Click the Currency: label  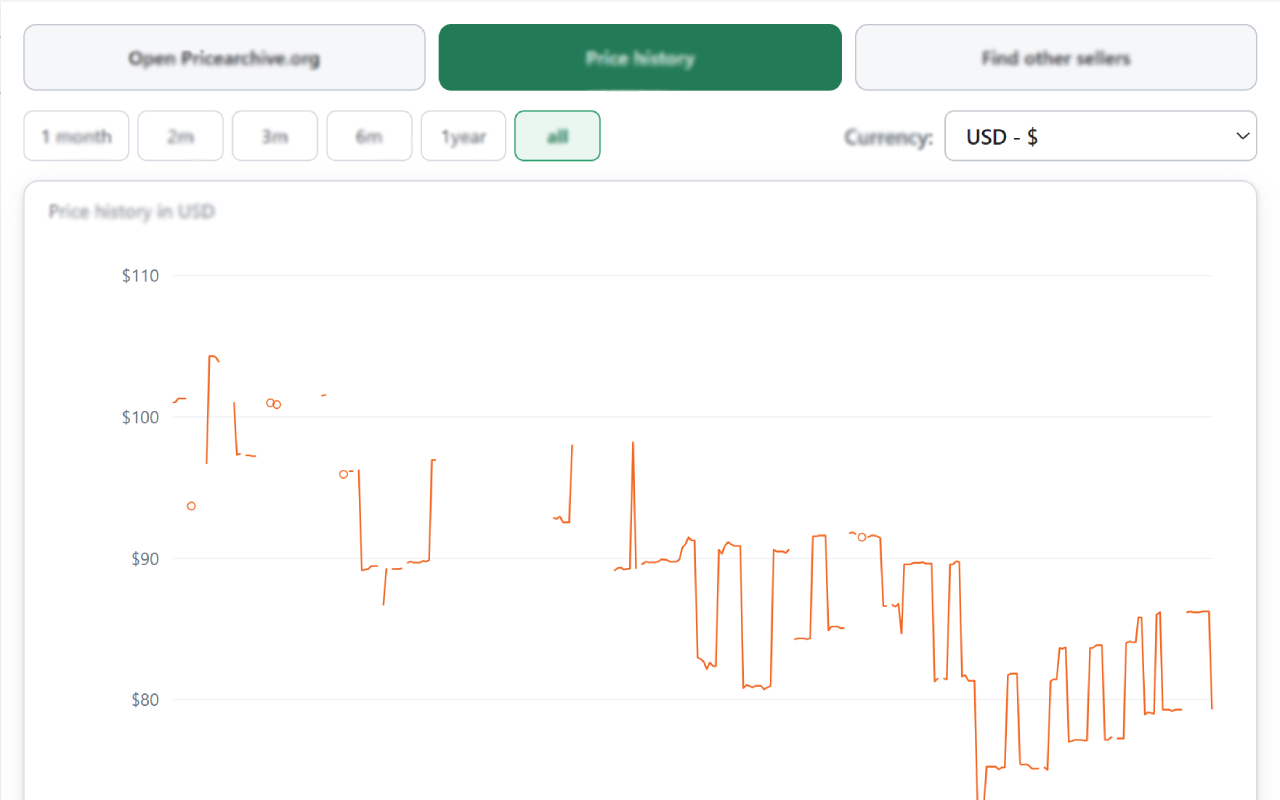(x=888, y=137)
